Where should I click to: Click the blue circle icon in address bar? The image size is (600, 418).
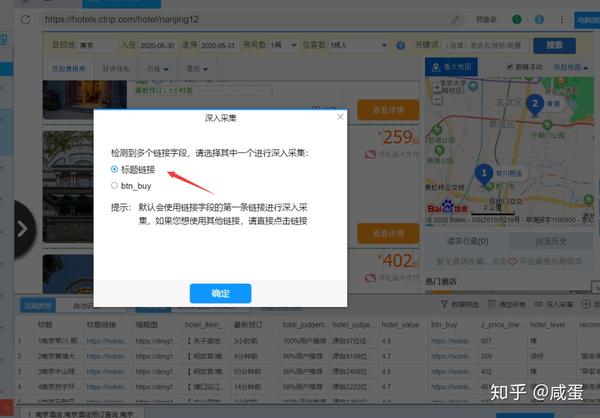click(x=539, y=19)
